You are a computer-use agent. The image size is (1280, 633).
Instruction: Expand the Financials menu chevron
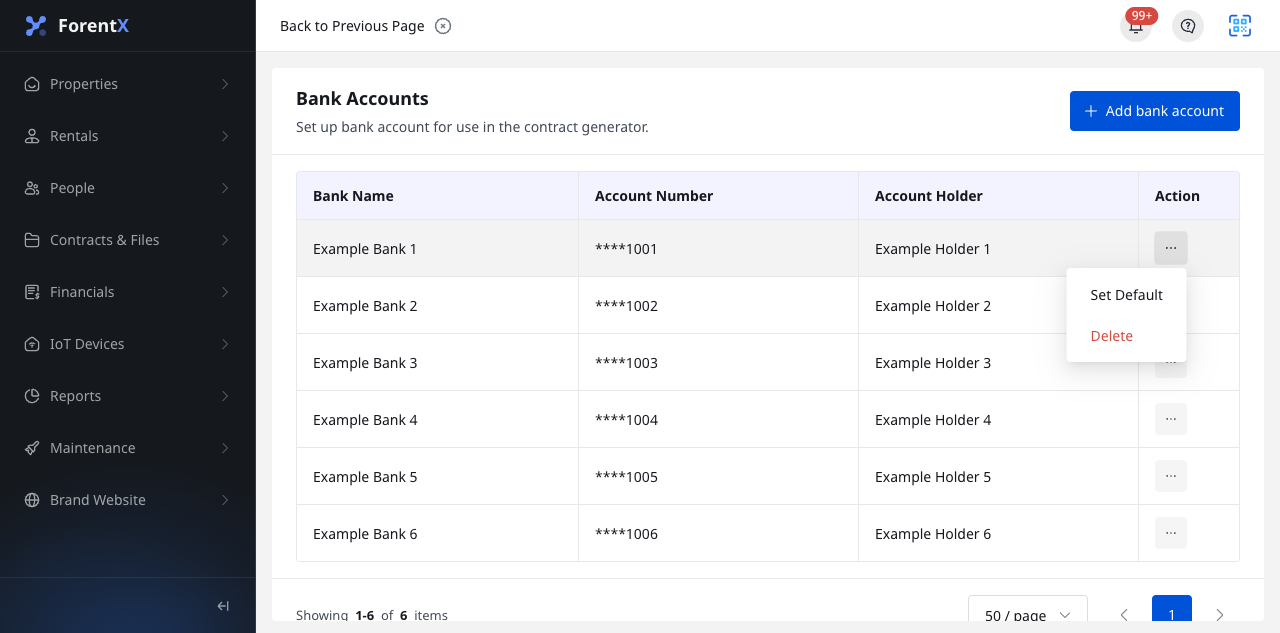tap(225, 292)
